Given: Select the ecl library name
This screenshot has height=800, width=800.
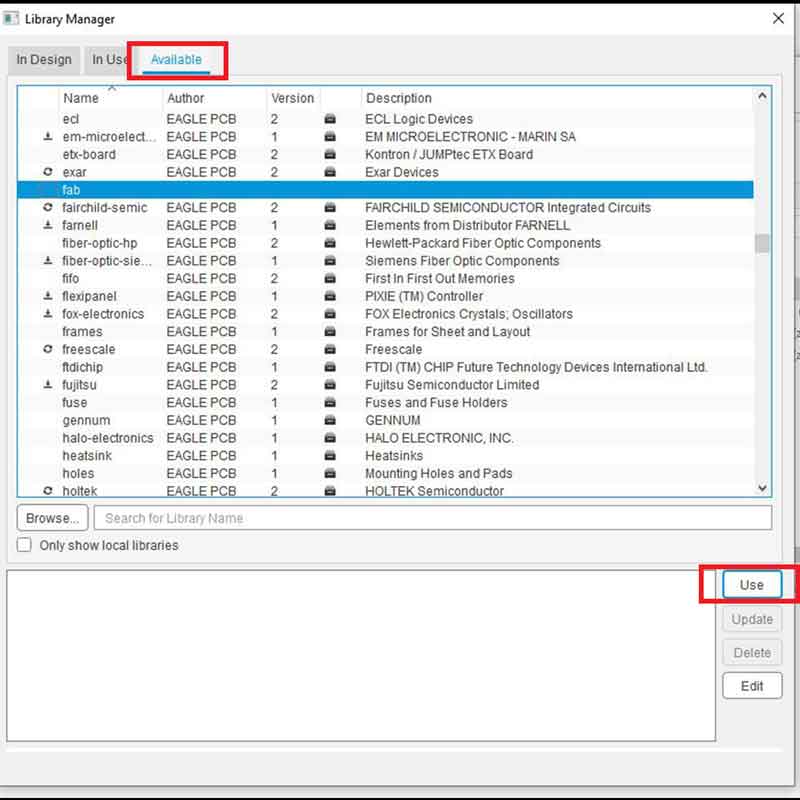Looking at the screenshot, I should pyautogui.click(x=70, y=119).
